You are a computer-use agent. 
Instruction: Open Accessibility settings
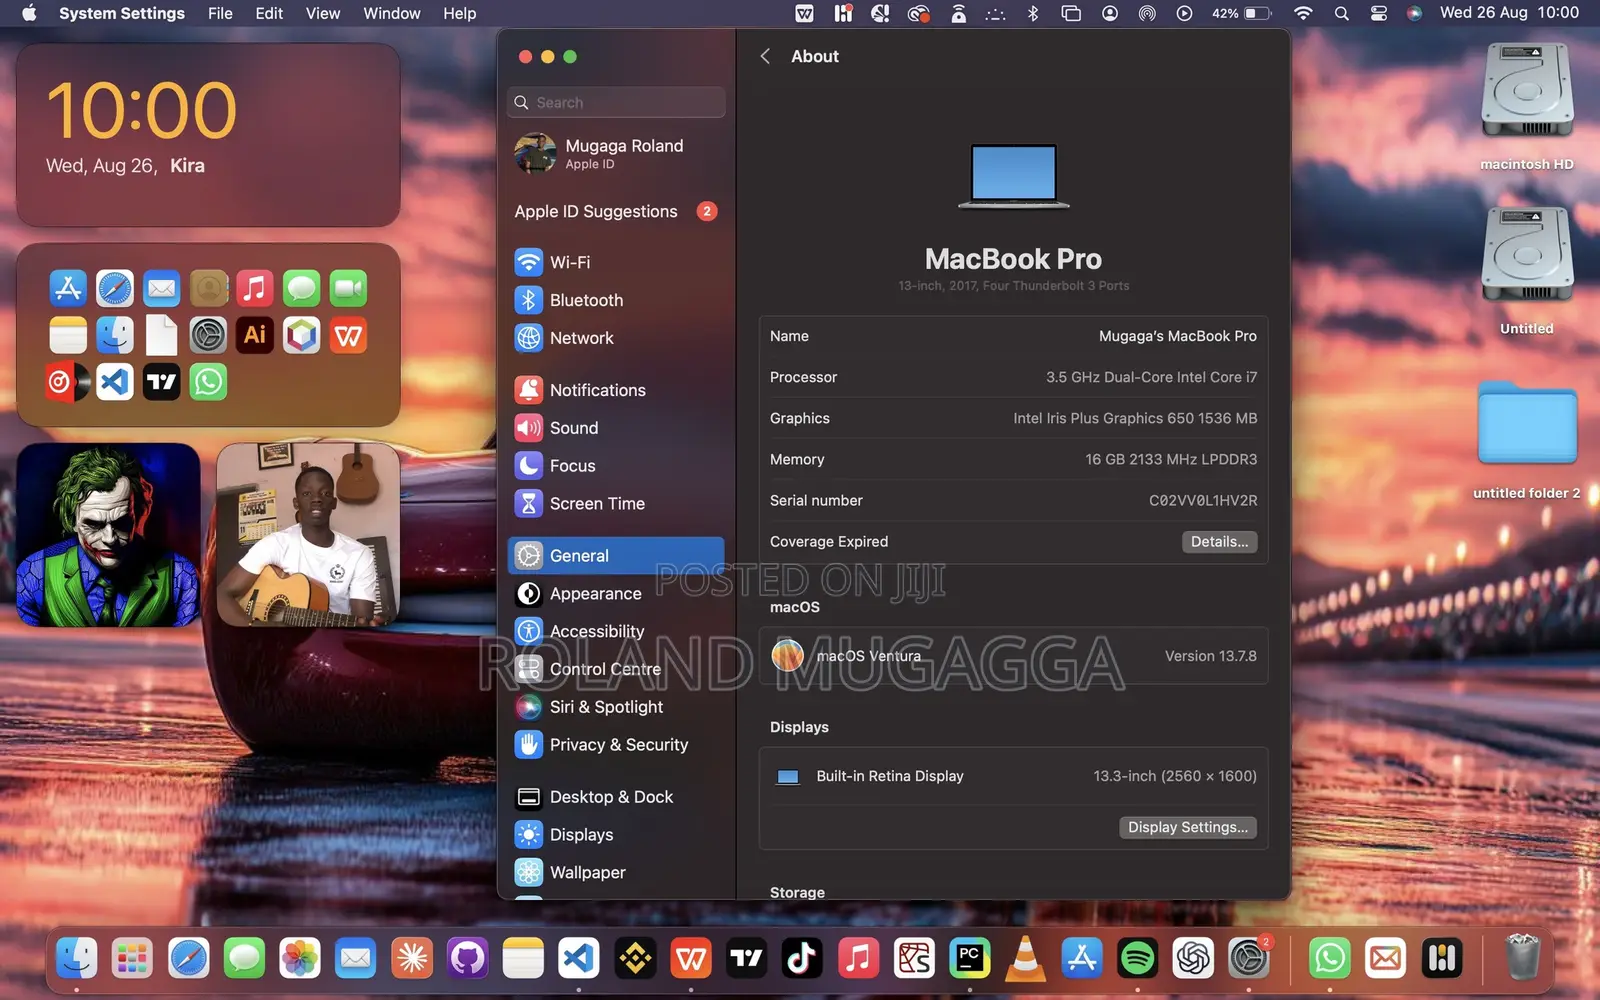(x=616, y=632)
